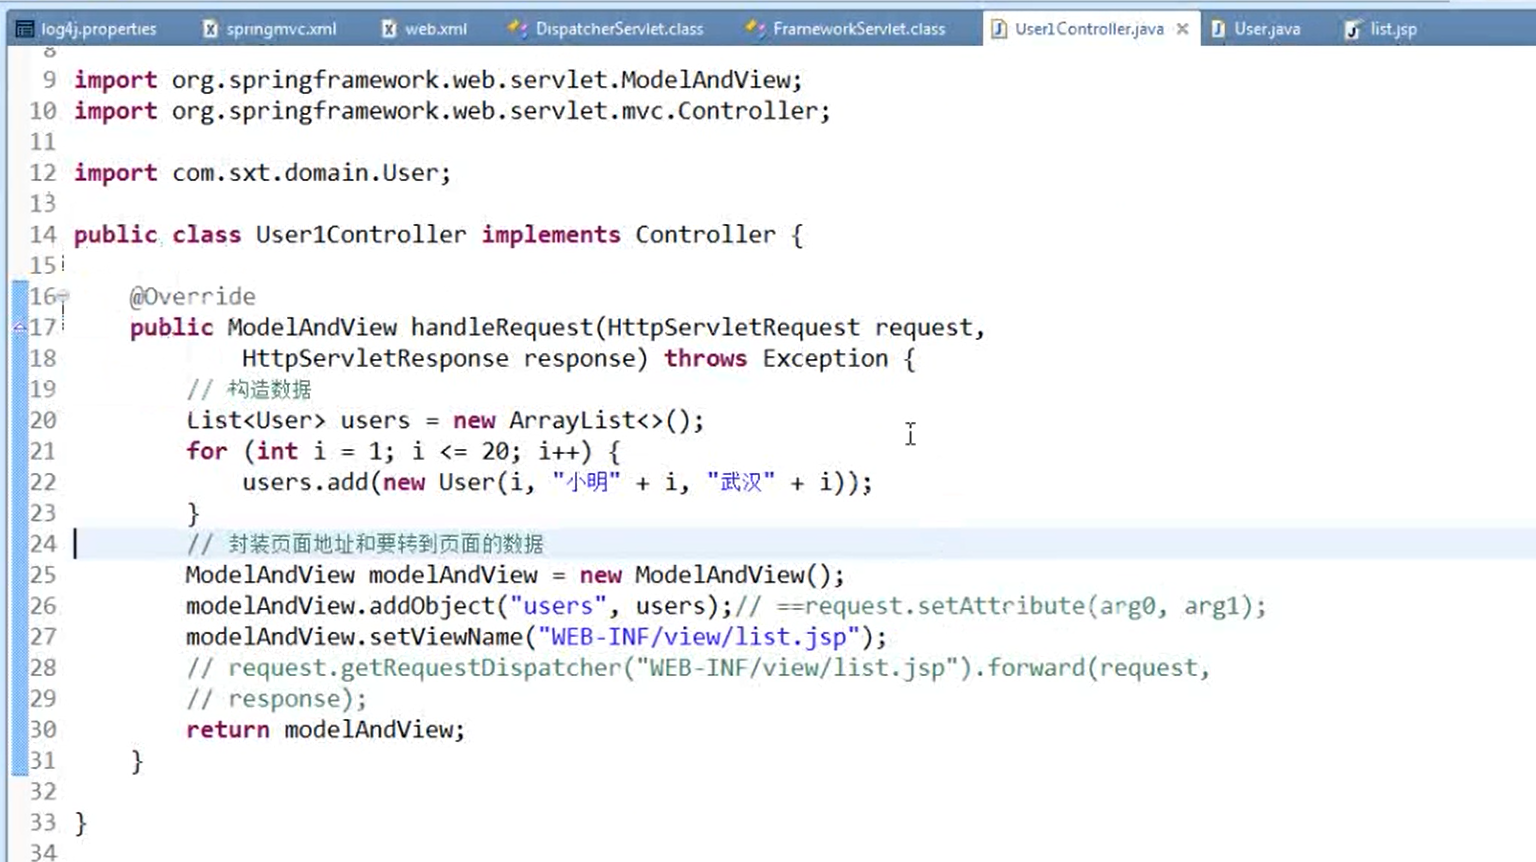Click the User.java file icon
This screenshot has width=1536, height=862.
1218,29
